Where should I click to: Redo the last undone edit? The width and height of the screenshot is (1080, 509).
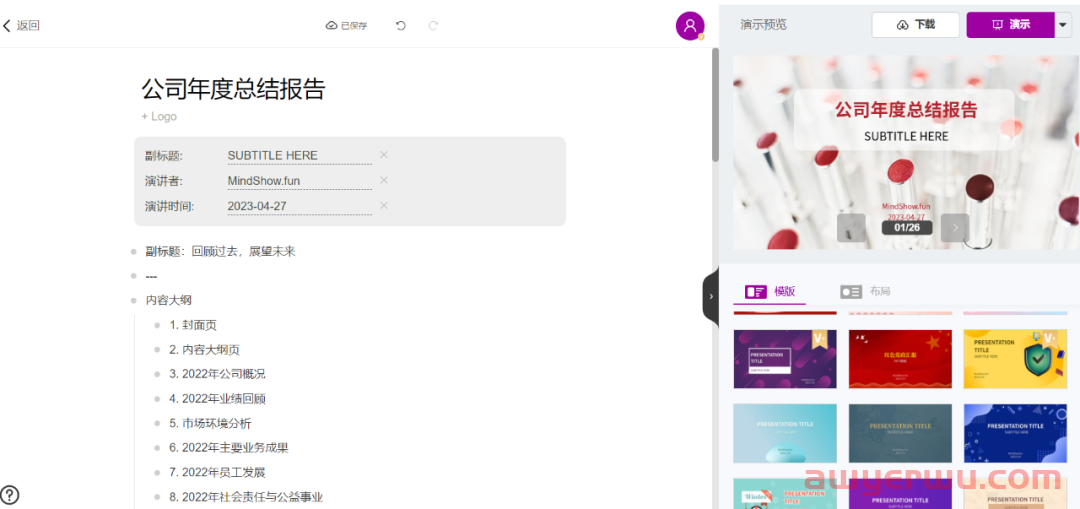click(x=433, y=26)
